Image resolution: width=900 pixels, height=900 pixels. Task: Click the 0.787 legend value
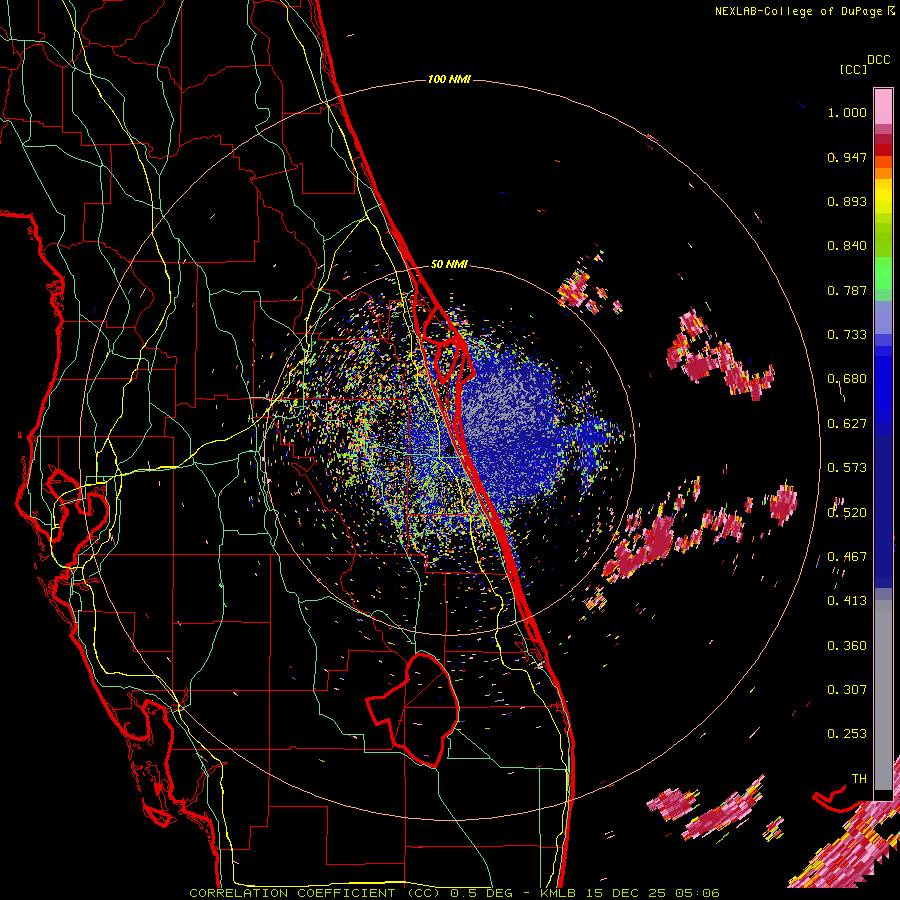[x=847, y=290]
